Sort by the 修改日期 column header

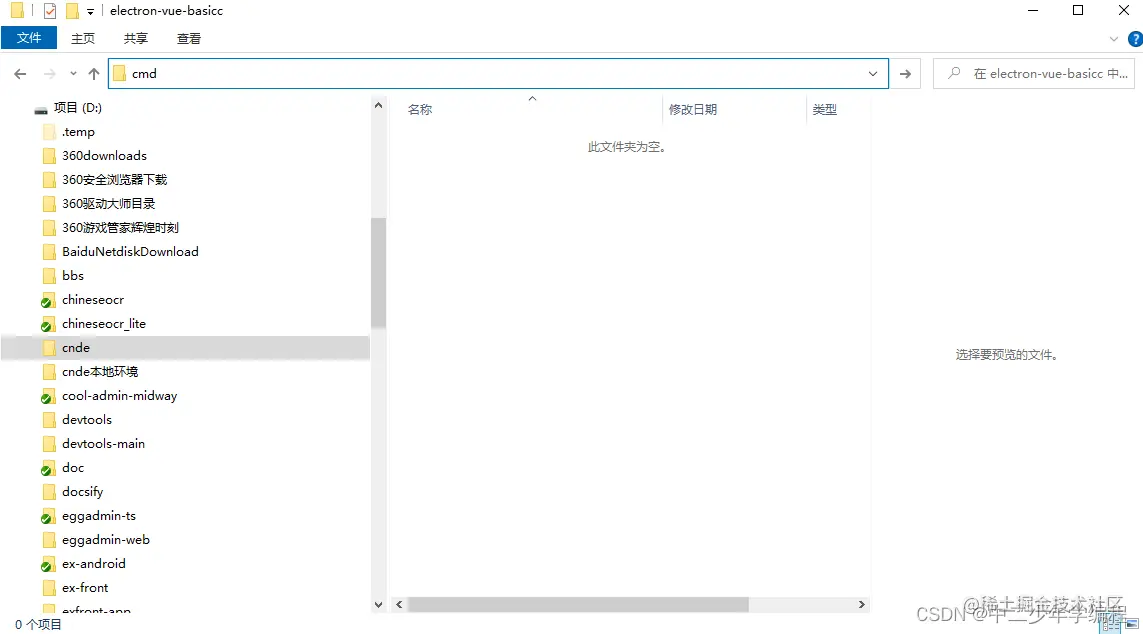(x=693, y=110)
